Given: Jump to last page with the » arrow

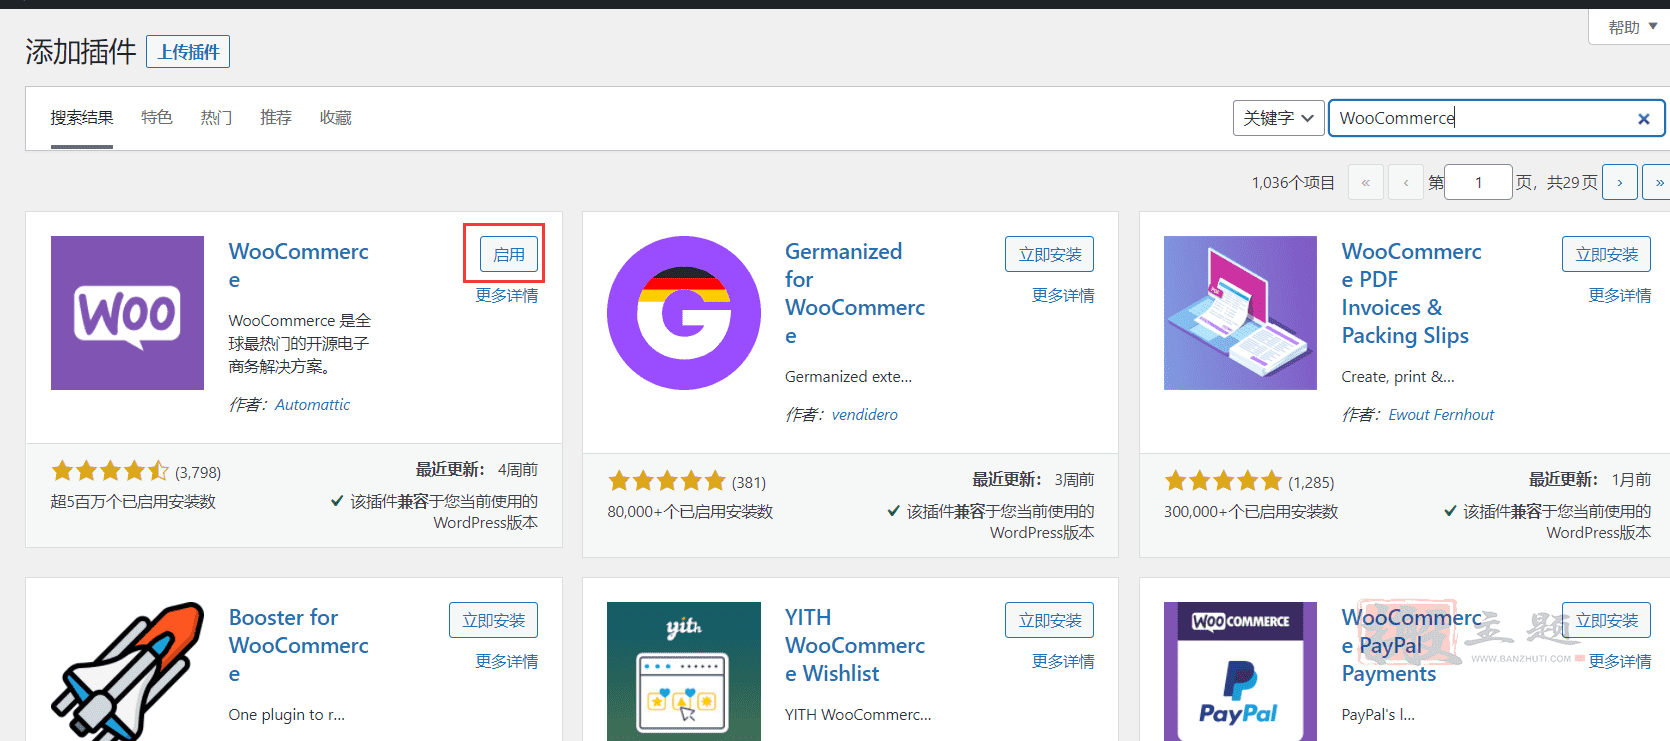Looking at the screenshot, I should pos(1657,182).
